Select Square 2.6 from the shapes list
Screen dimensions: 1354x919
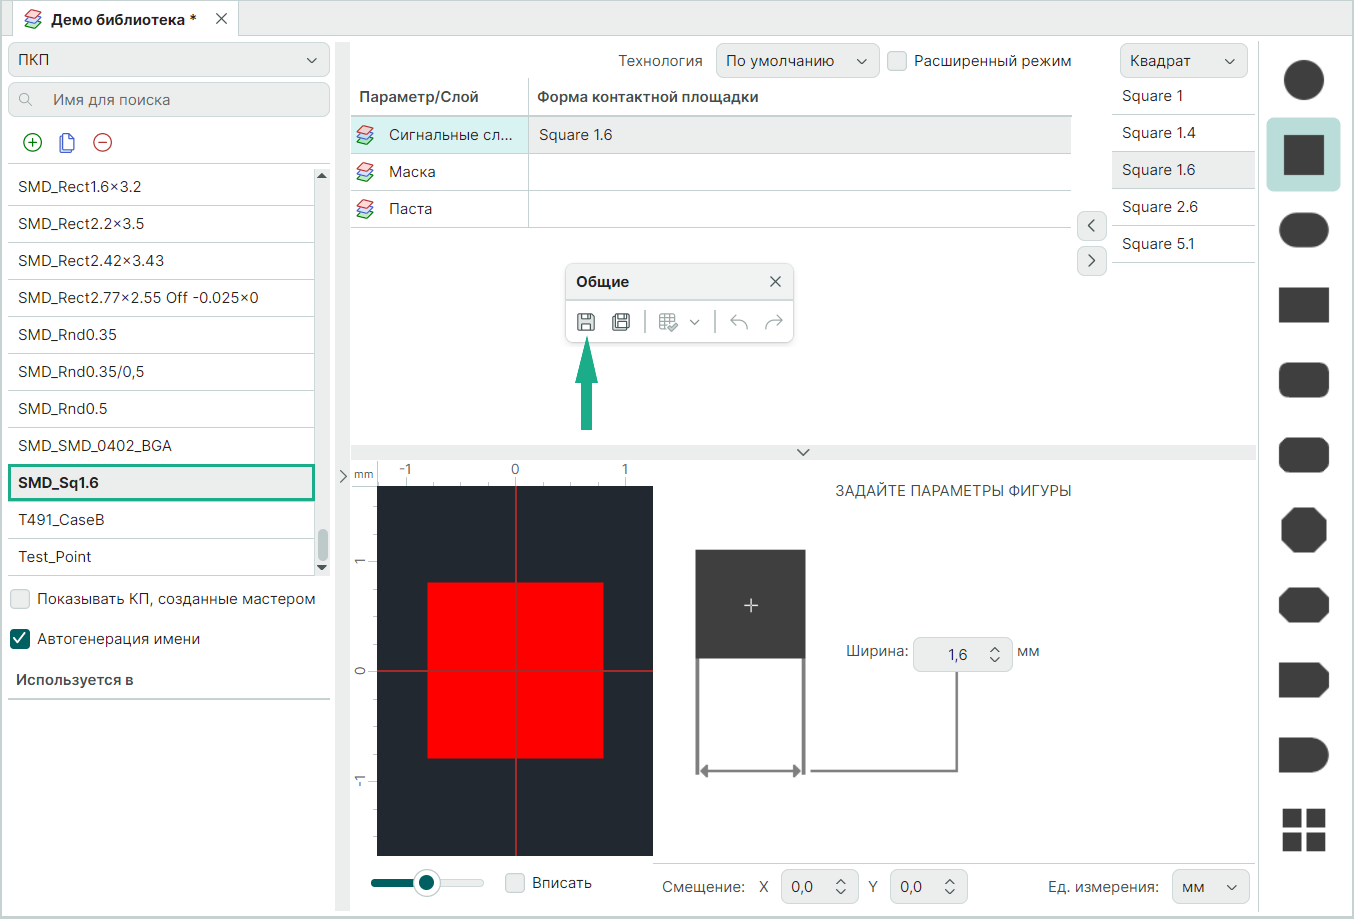point(1160,207)
